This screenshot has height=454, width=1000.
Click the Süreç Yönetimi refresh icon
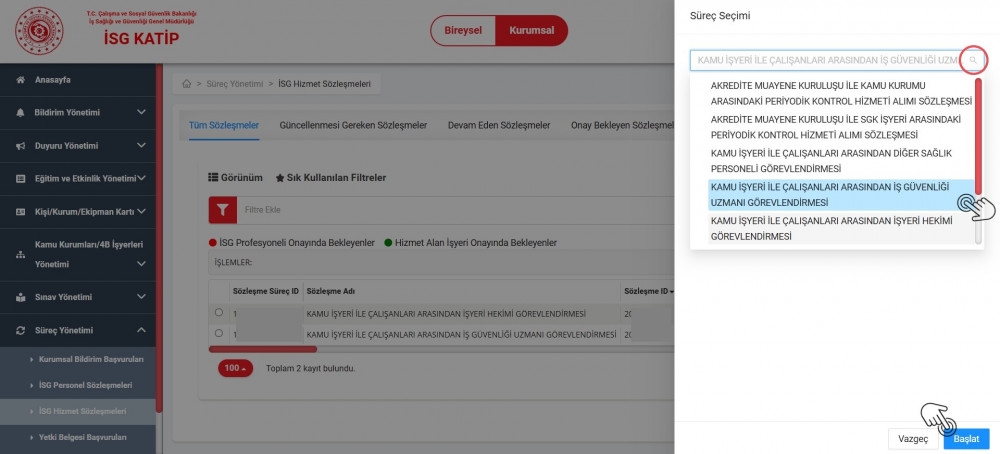pyautogui.click(x=20, y=330)
